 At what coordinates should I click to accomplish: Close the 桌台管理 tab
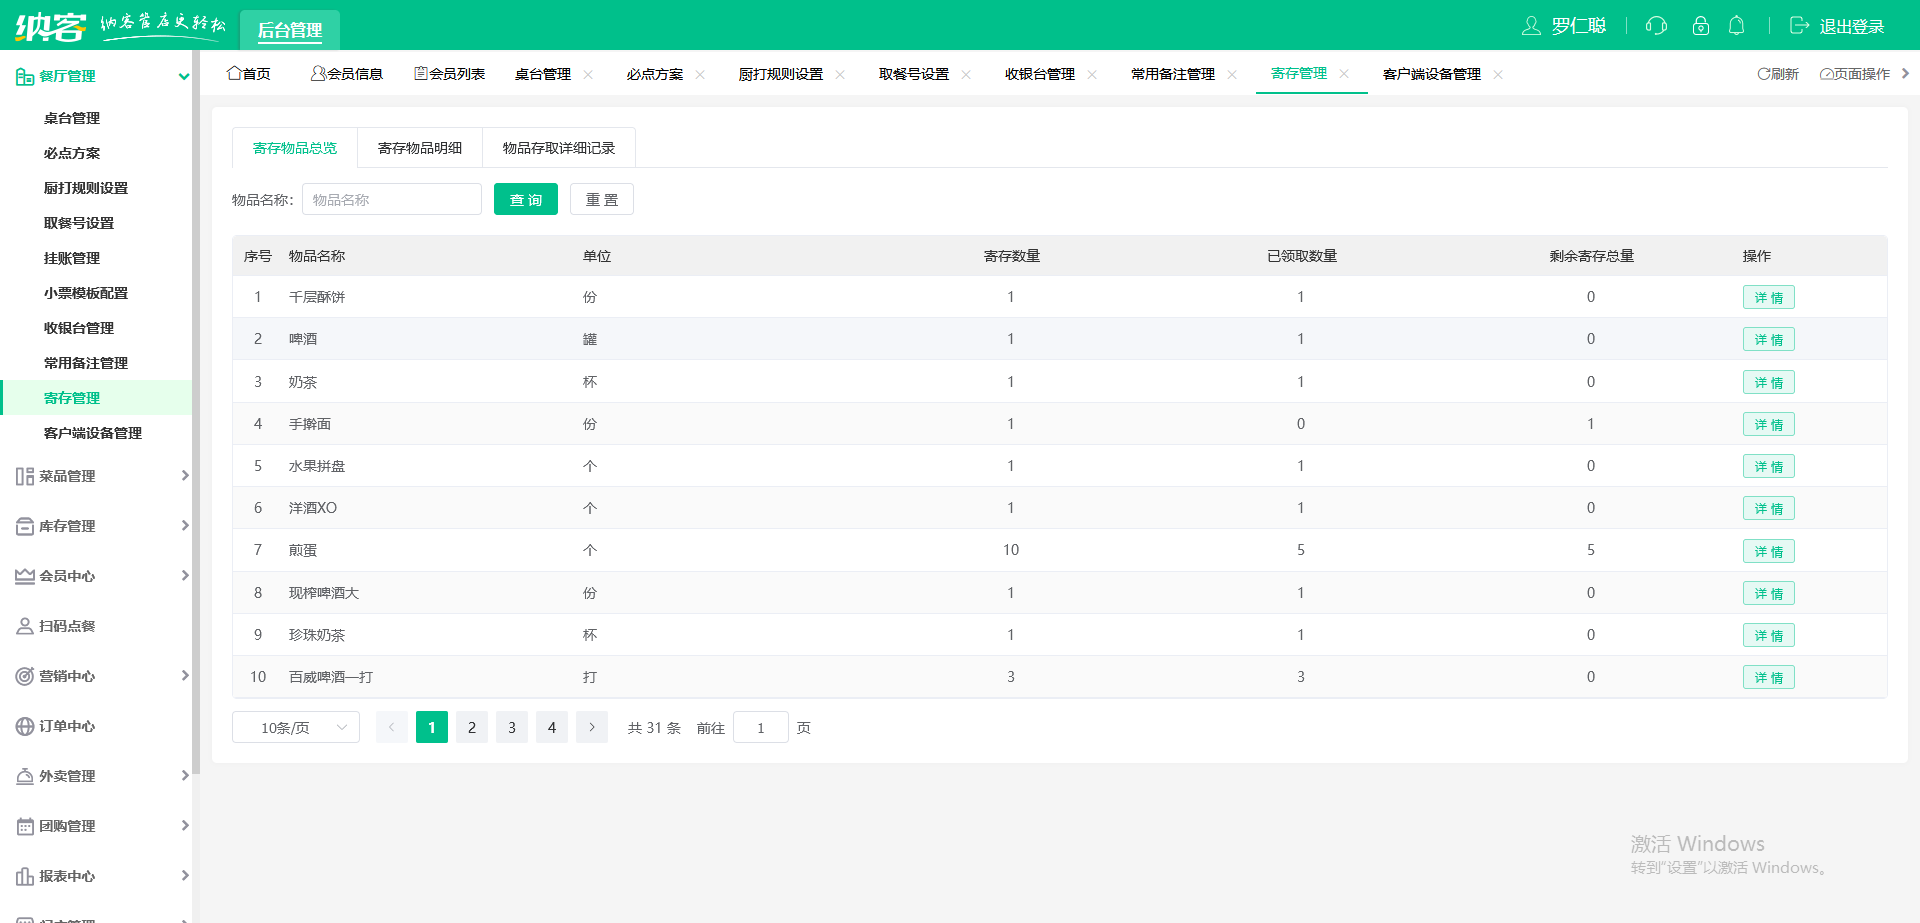[588, 75]
